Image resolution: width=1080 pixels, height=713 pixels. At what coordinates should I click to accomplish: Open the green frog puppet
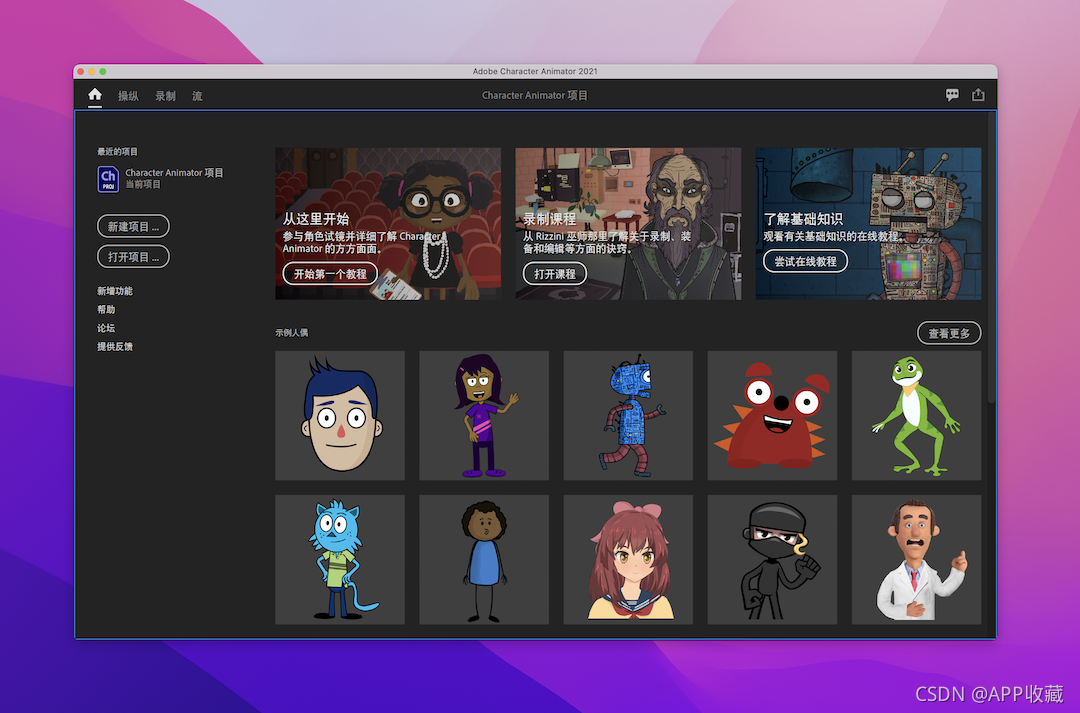tap(917, 415)
